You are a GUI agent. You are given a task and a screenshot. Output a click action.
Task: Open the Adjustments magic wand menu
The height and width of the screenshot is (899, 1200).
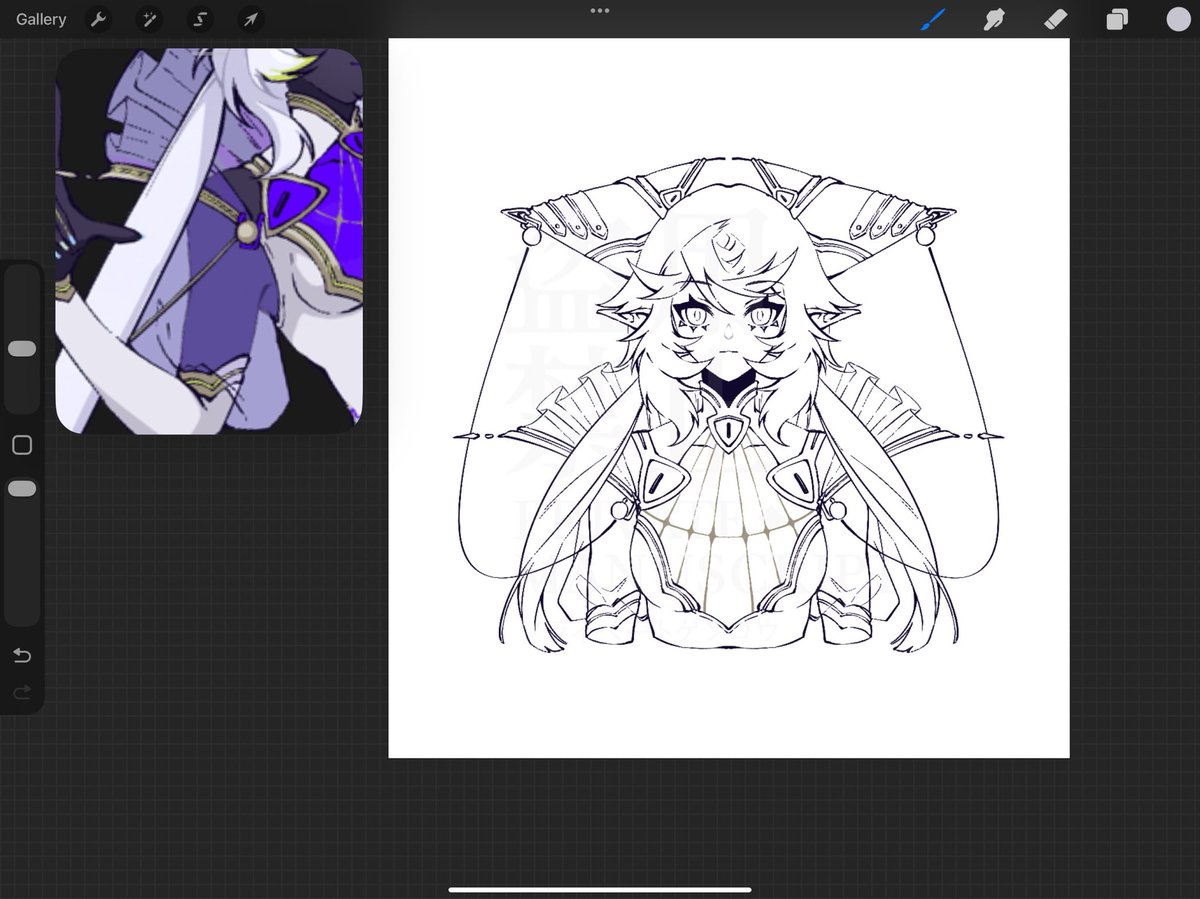(x=149, y=19)
